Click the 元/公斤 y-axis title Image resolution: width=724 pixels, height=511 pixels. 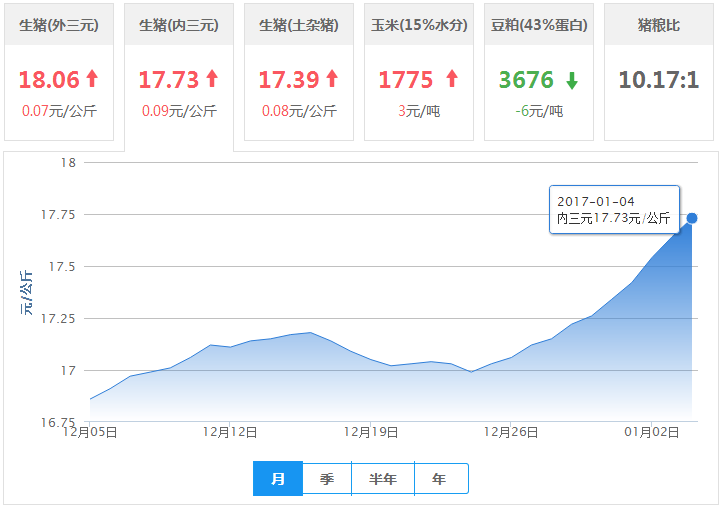26,293
